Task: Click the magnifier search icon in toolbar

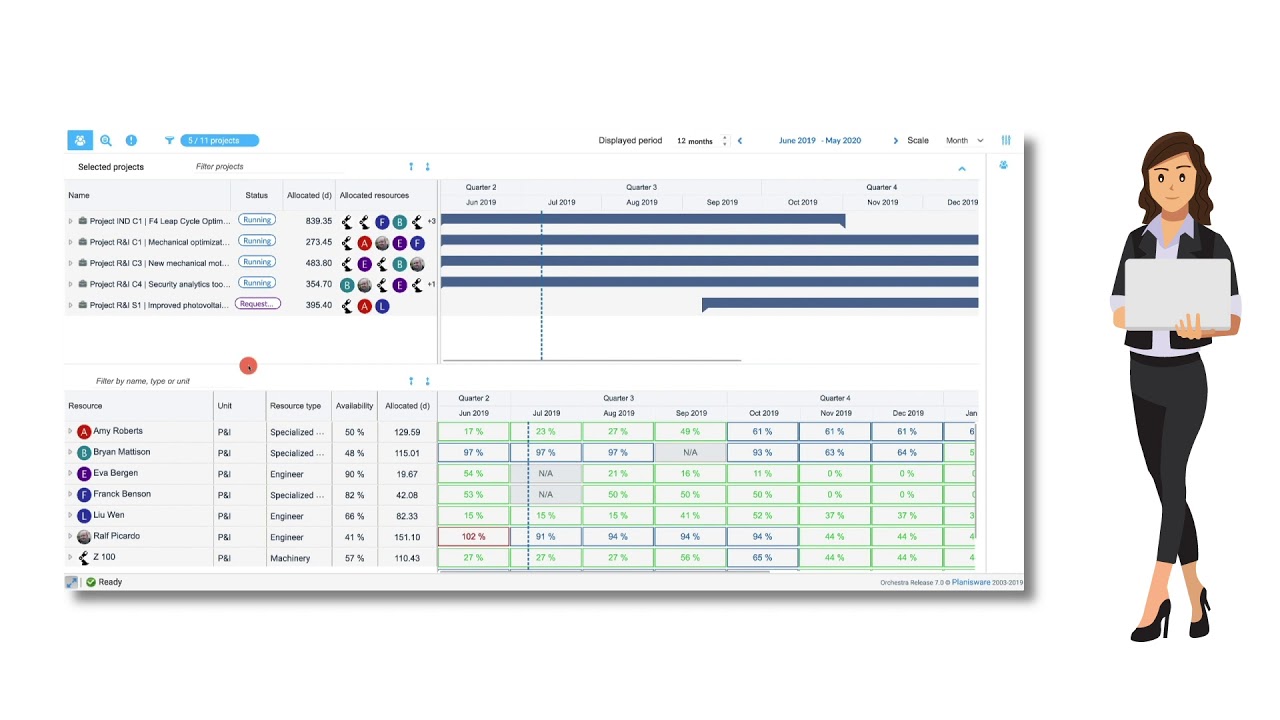Action: (x=106, y=141)
